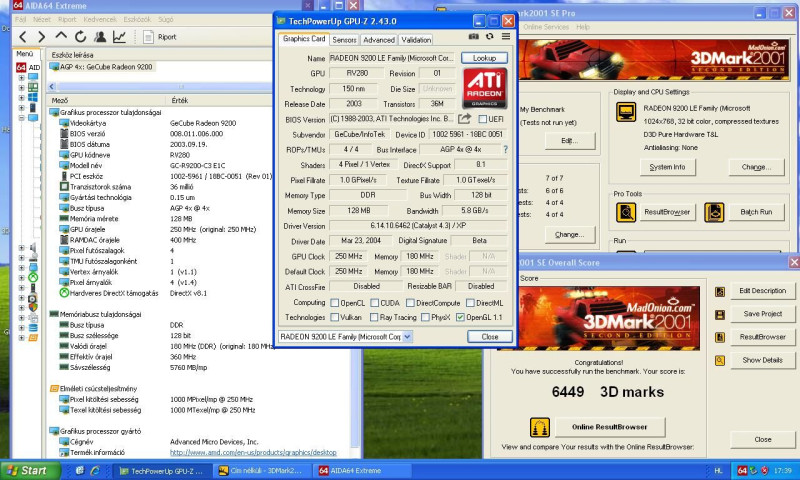The height and width of the screenshot is (480, 800).
Task: Expand the Windows logo tree node
Action: click(x=21, y=97)
